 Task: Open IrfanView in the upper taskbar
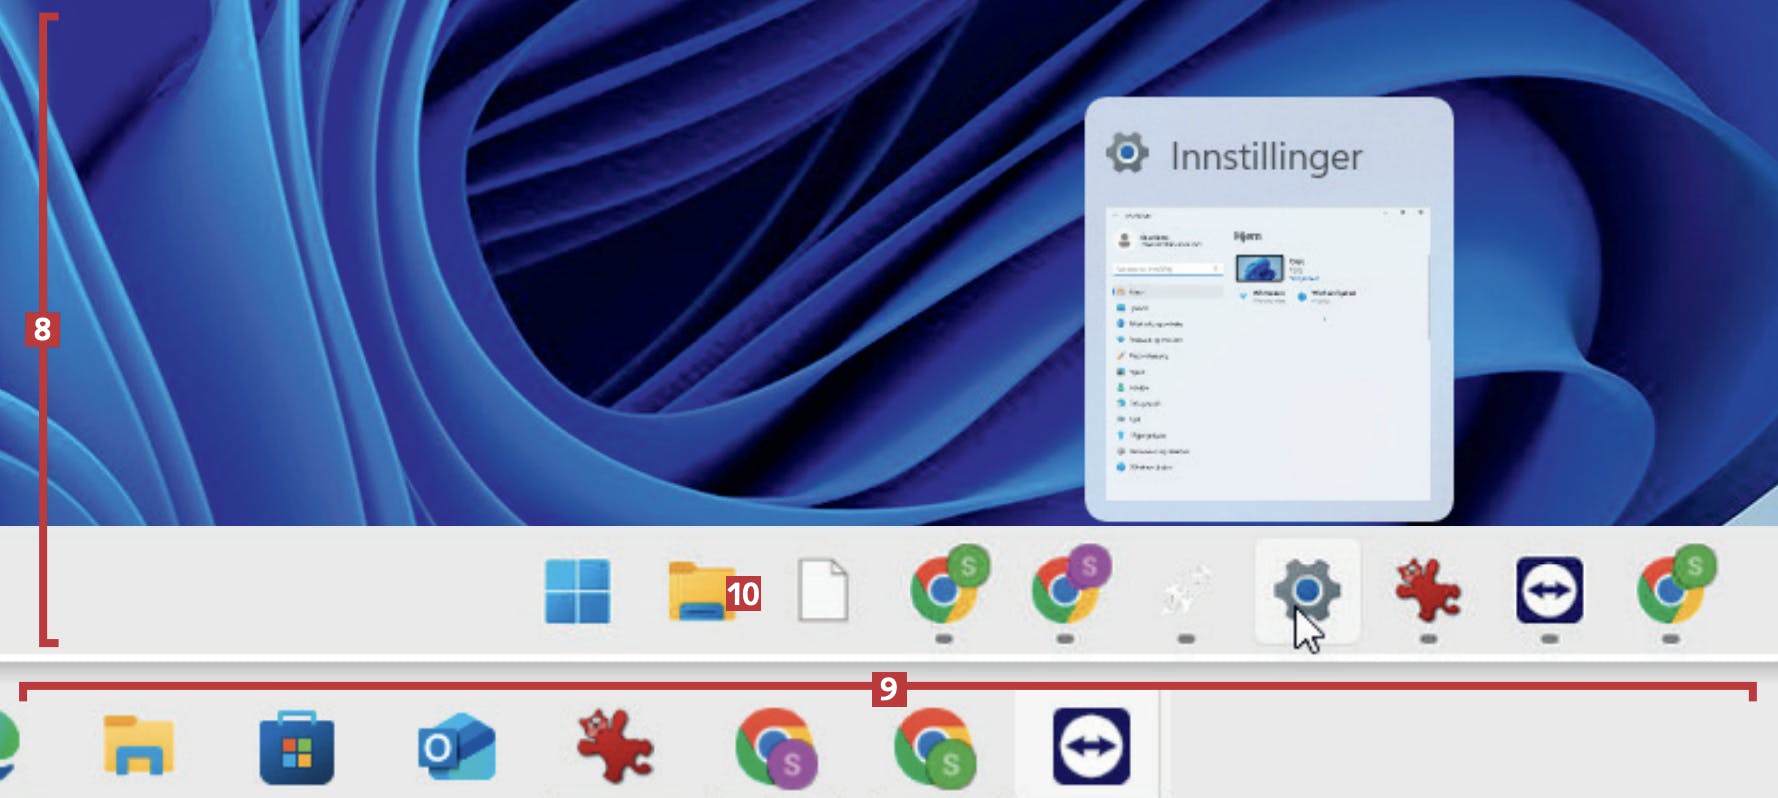pos(1428,591)
